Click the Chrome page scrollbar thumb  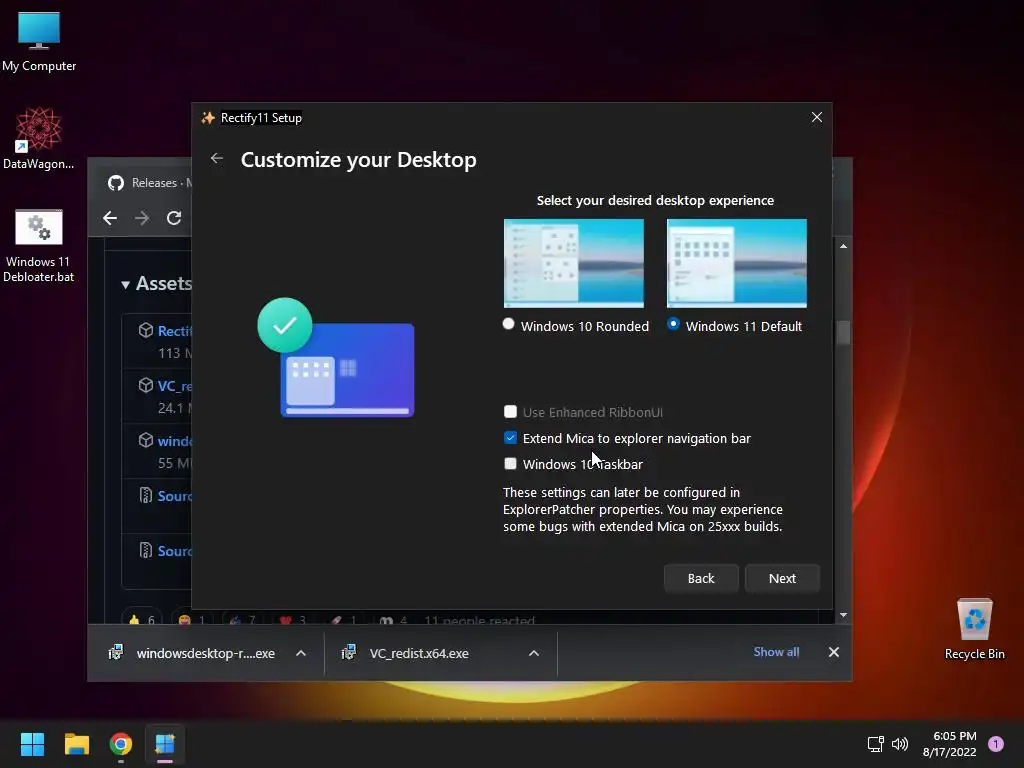[x=843, y=332]
